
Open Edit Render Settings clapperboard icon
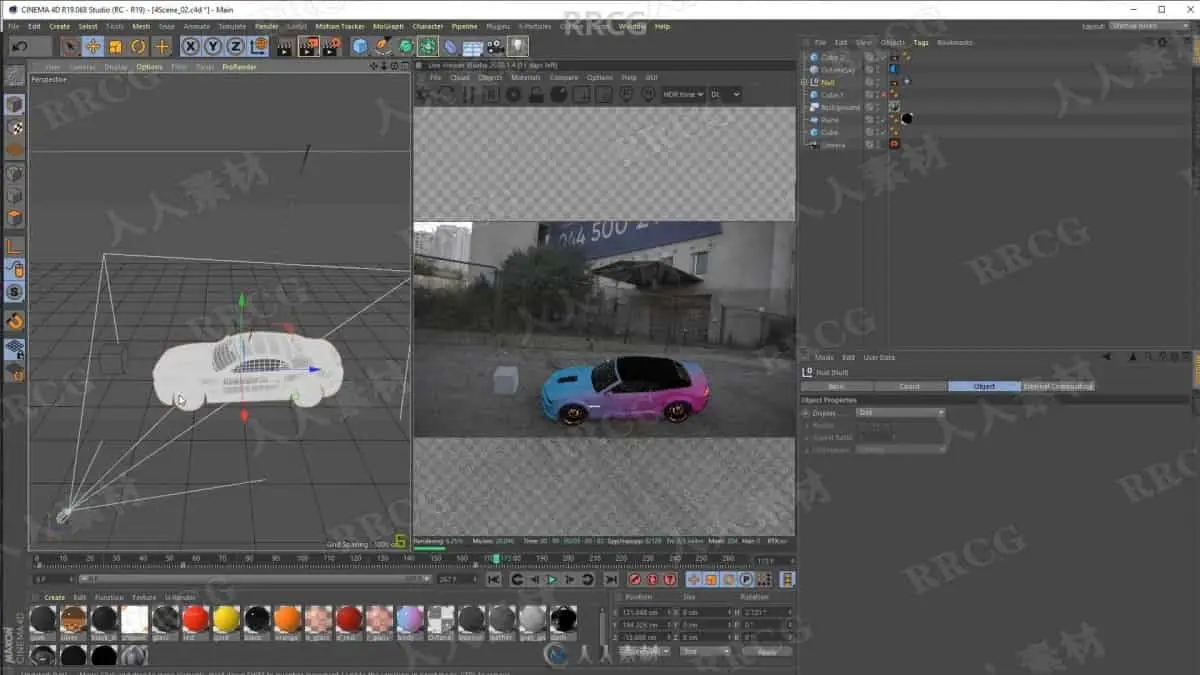332,46
